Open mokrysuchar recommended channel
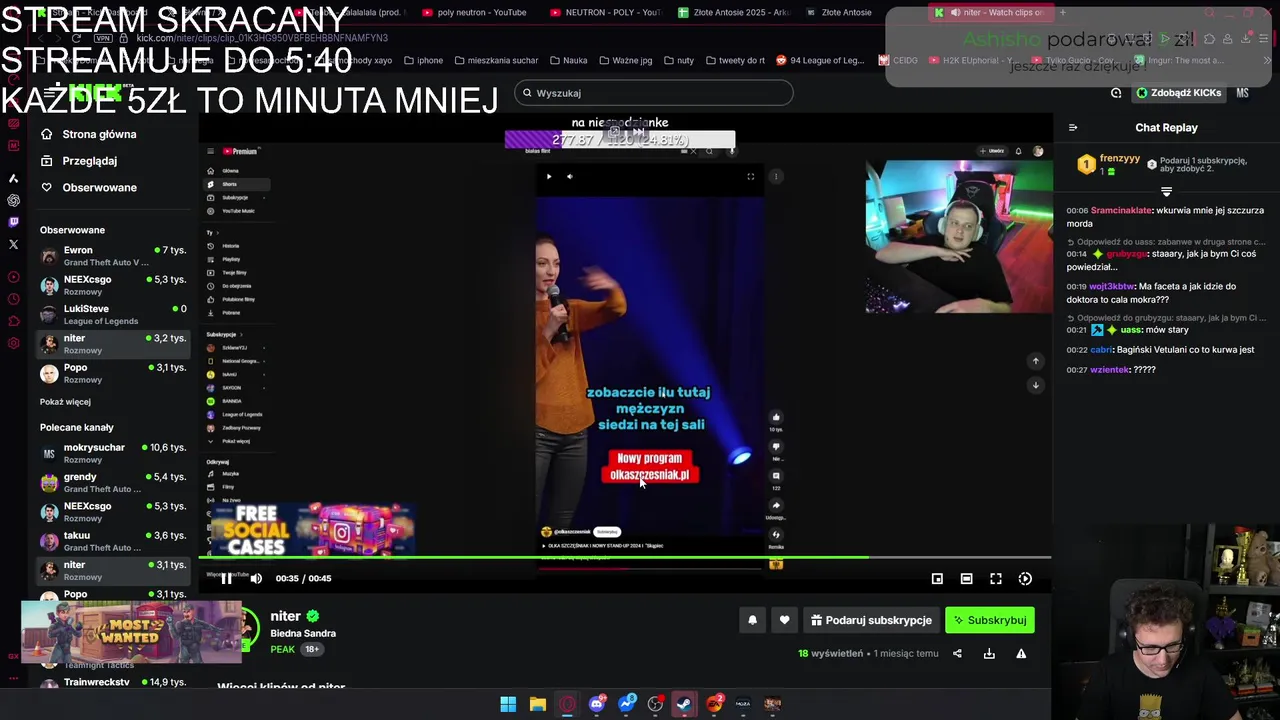Image resolution: width=1280 pixels, height=720 pixels. tap(112, 453)
